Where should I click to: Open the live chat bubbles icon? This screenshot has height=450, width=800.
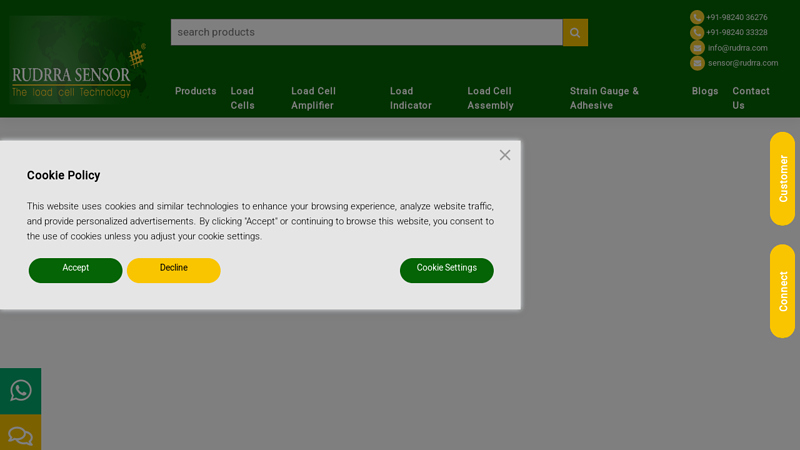tap(20, 435)
